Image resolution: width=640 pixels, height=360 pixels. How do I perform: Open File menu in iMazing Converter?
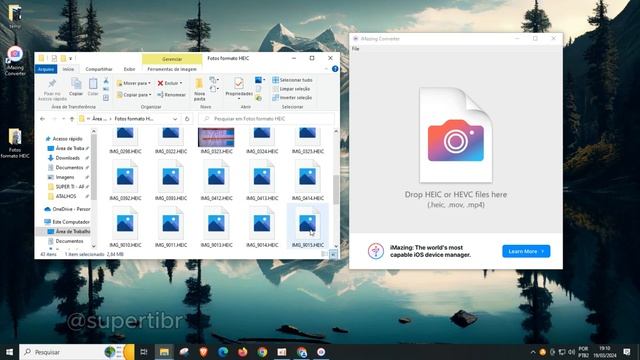[x=356, y=49]
